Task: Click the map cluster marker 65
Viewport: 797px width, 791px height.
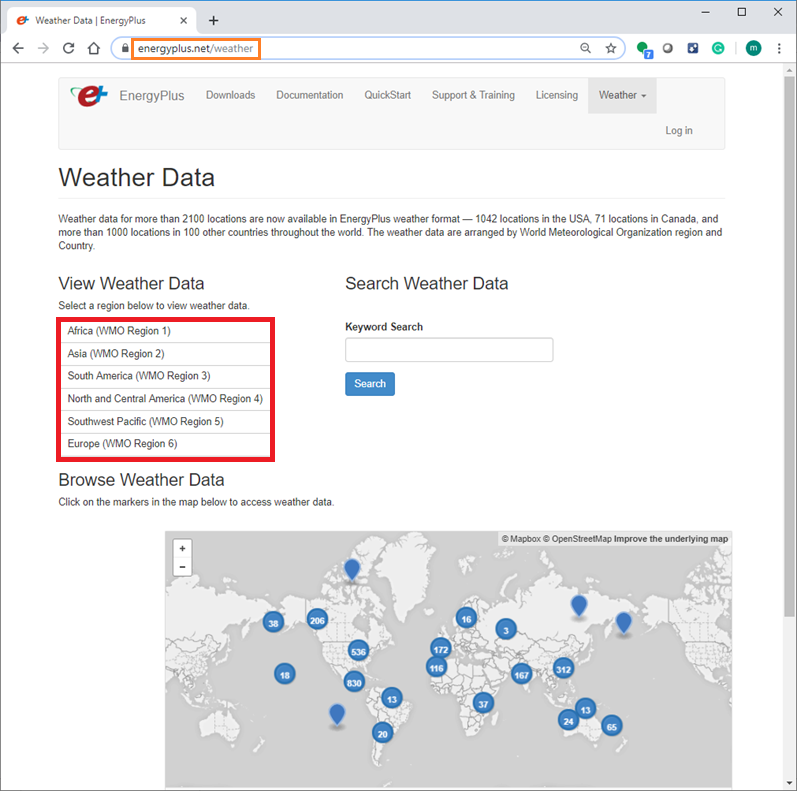Action: (611, 726)
